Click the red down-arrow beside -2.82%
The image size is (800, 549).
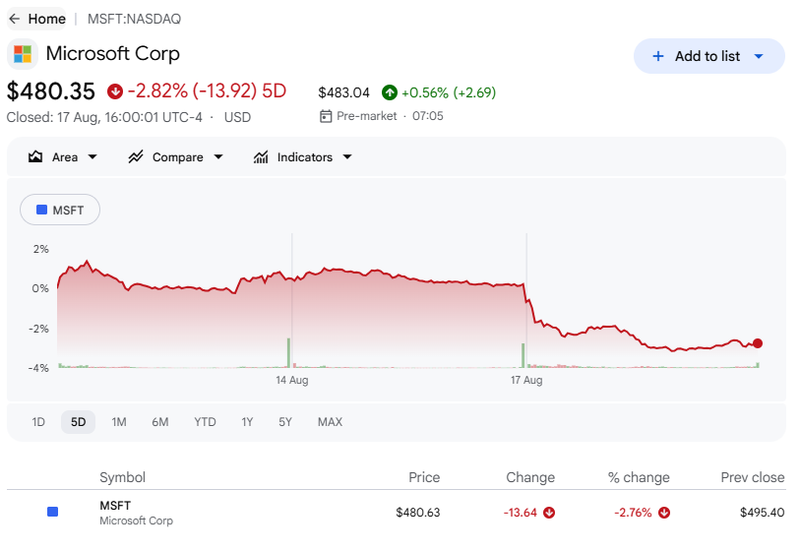[115, 91]
